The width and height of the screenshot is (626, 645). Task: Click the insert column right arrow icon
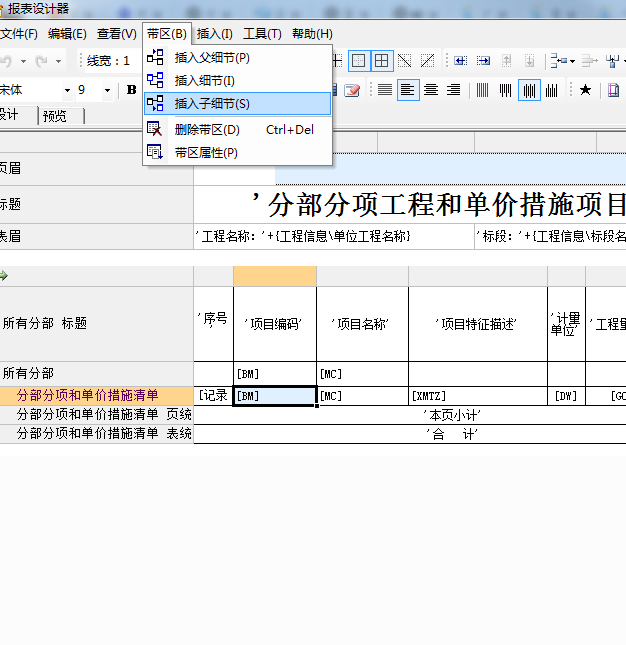(x=483, y=61)
